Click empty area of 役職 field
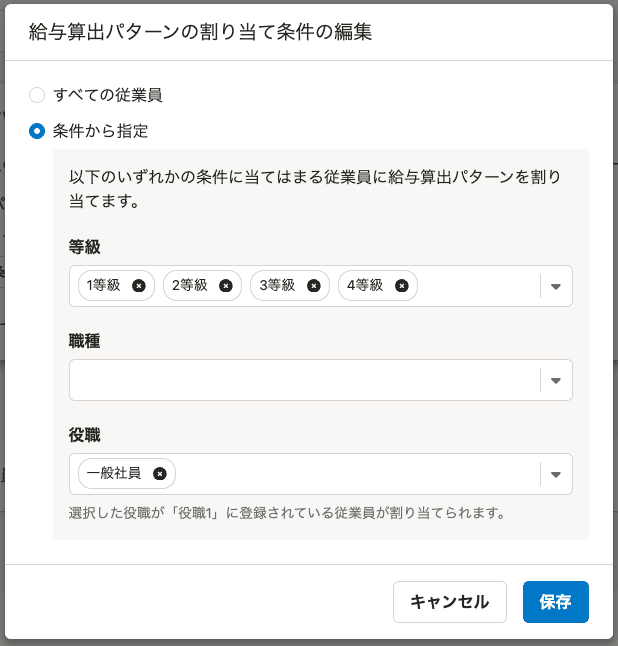This screenshot has width=618, height=646. 350,474
